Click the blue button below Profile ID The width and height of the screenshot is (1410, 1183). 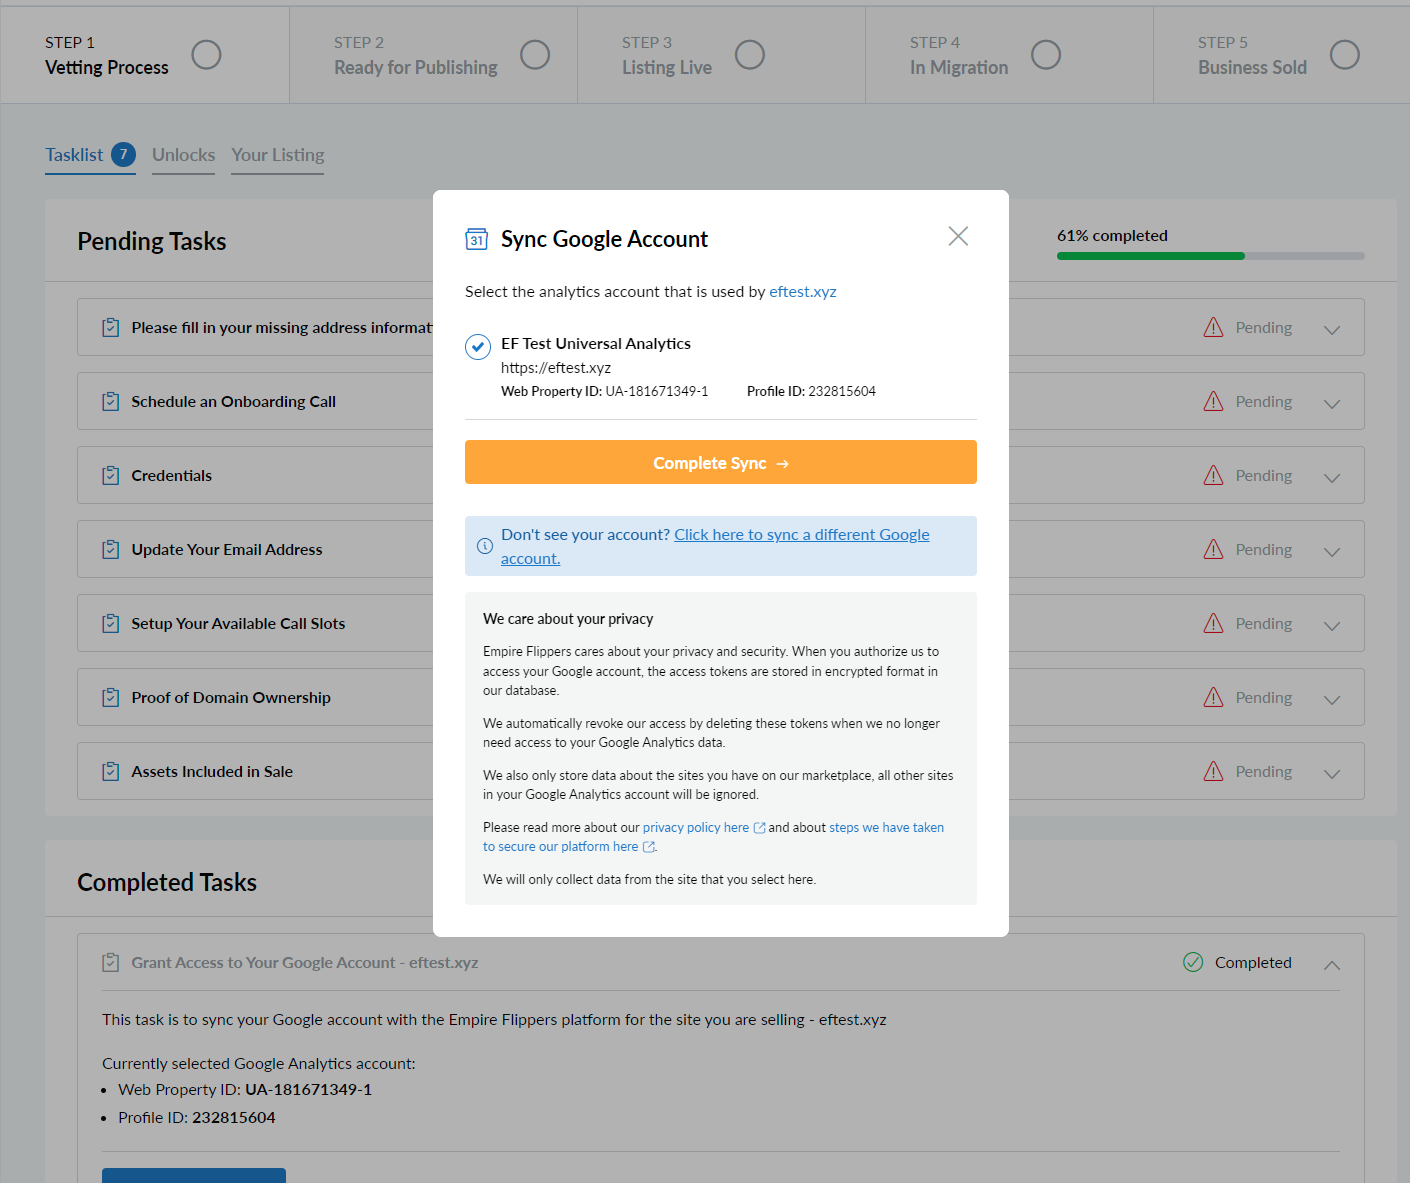click(194, 1175)
